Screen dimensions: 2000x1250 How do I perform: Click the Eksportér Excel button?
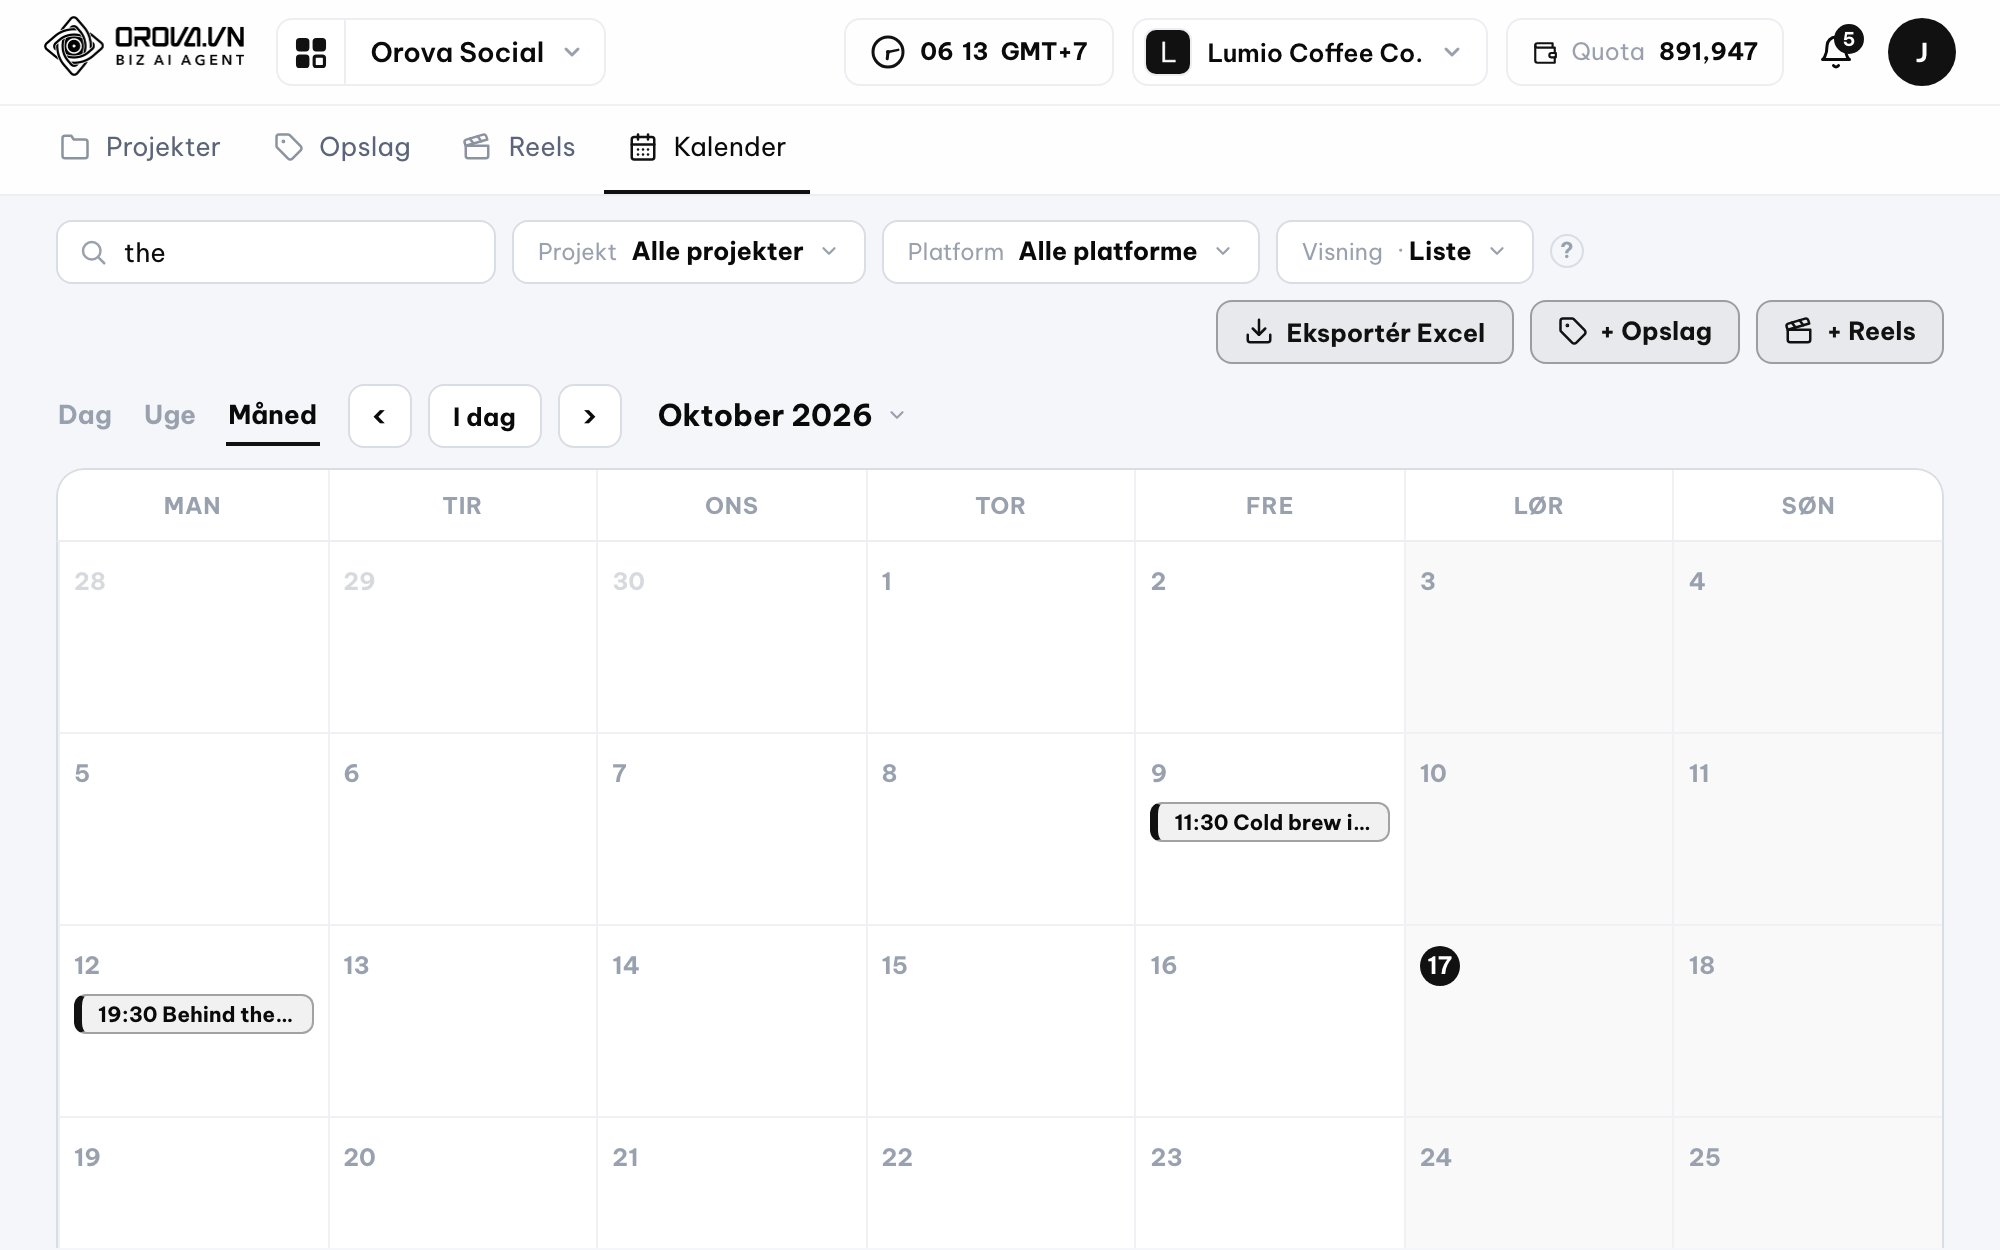(1364, 332)
